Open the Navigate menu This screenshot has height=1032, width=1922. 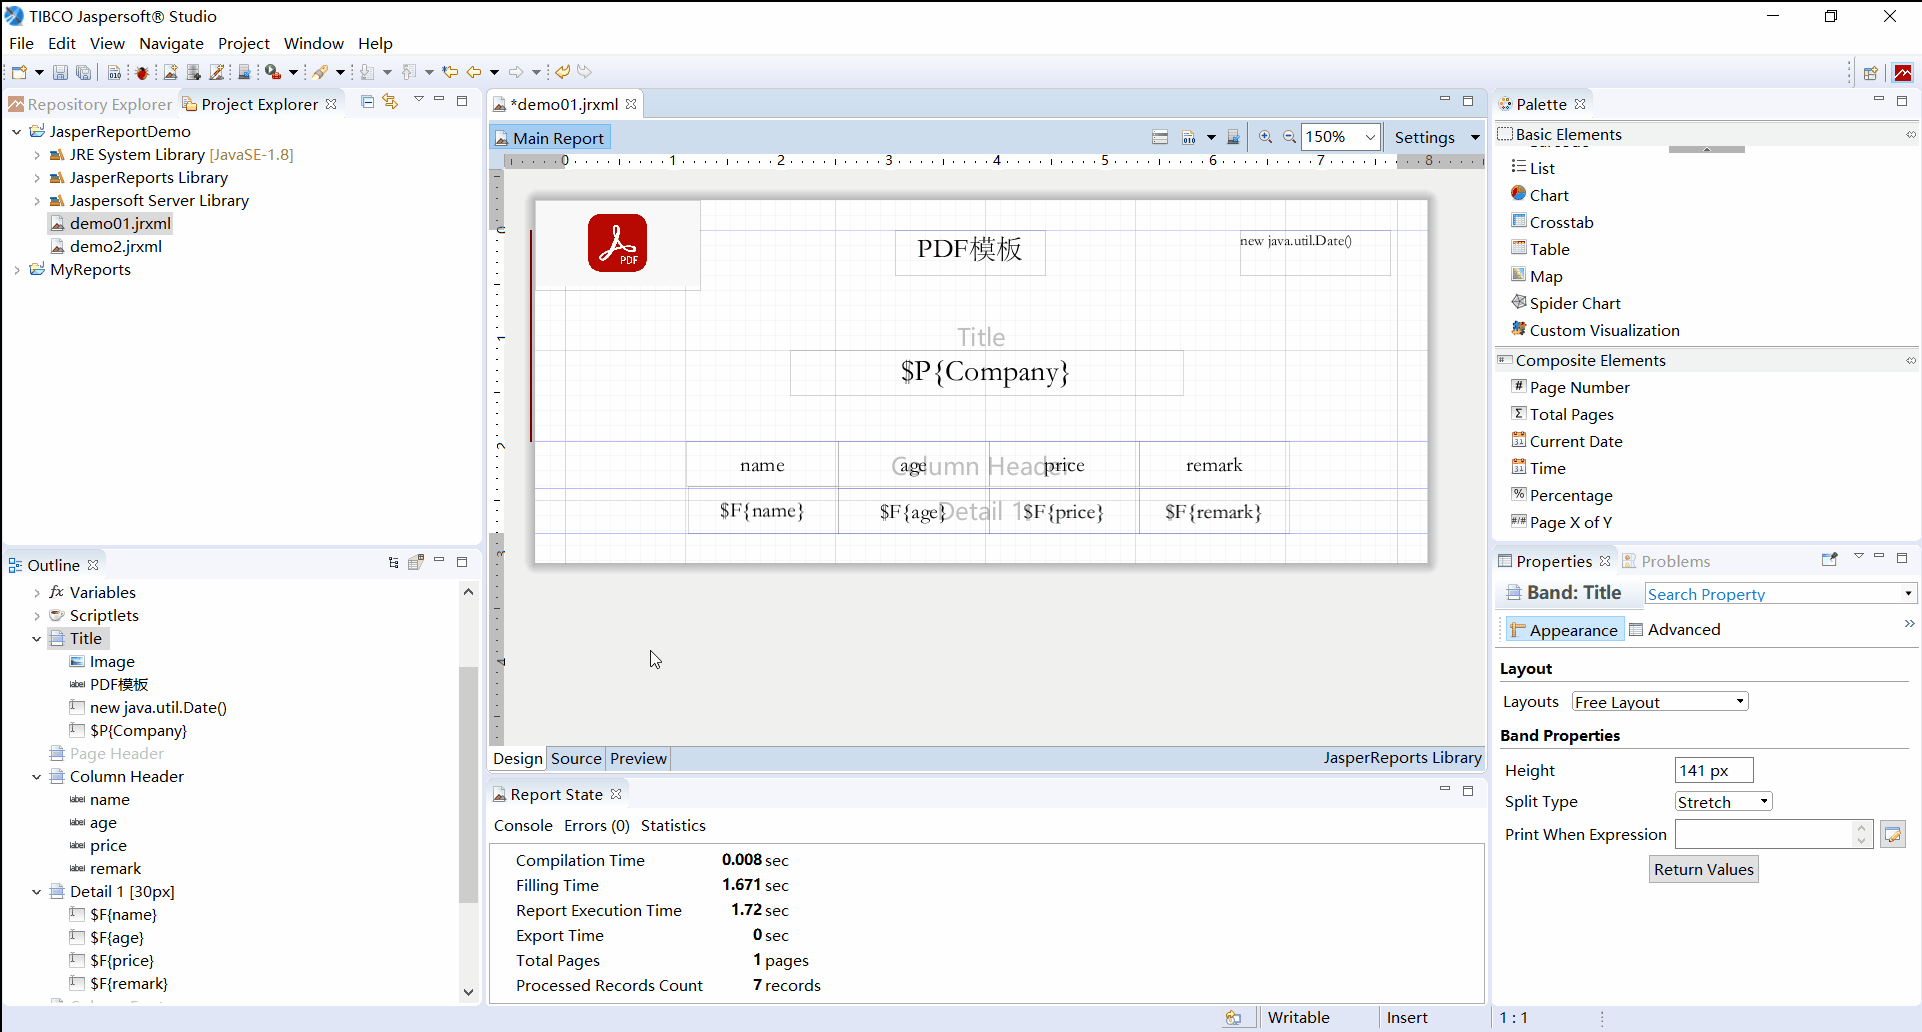(x=171, y=43)
